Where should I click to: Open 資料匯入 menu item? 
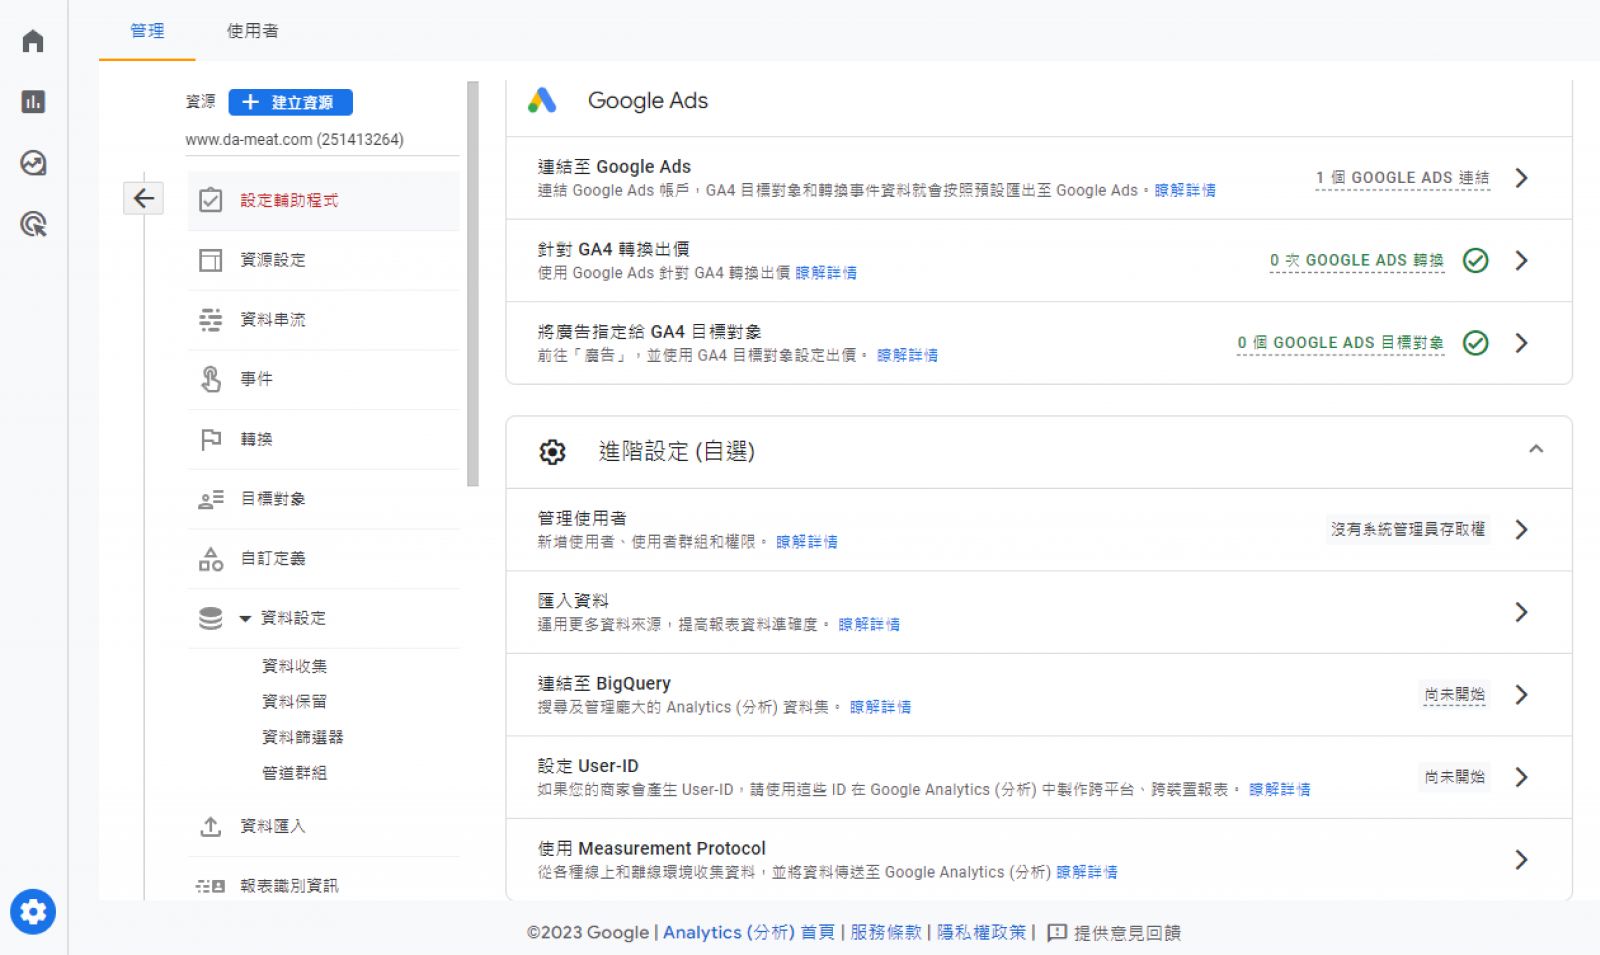pyautogui.click(x=323, y=827)
